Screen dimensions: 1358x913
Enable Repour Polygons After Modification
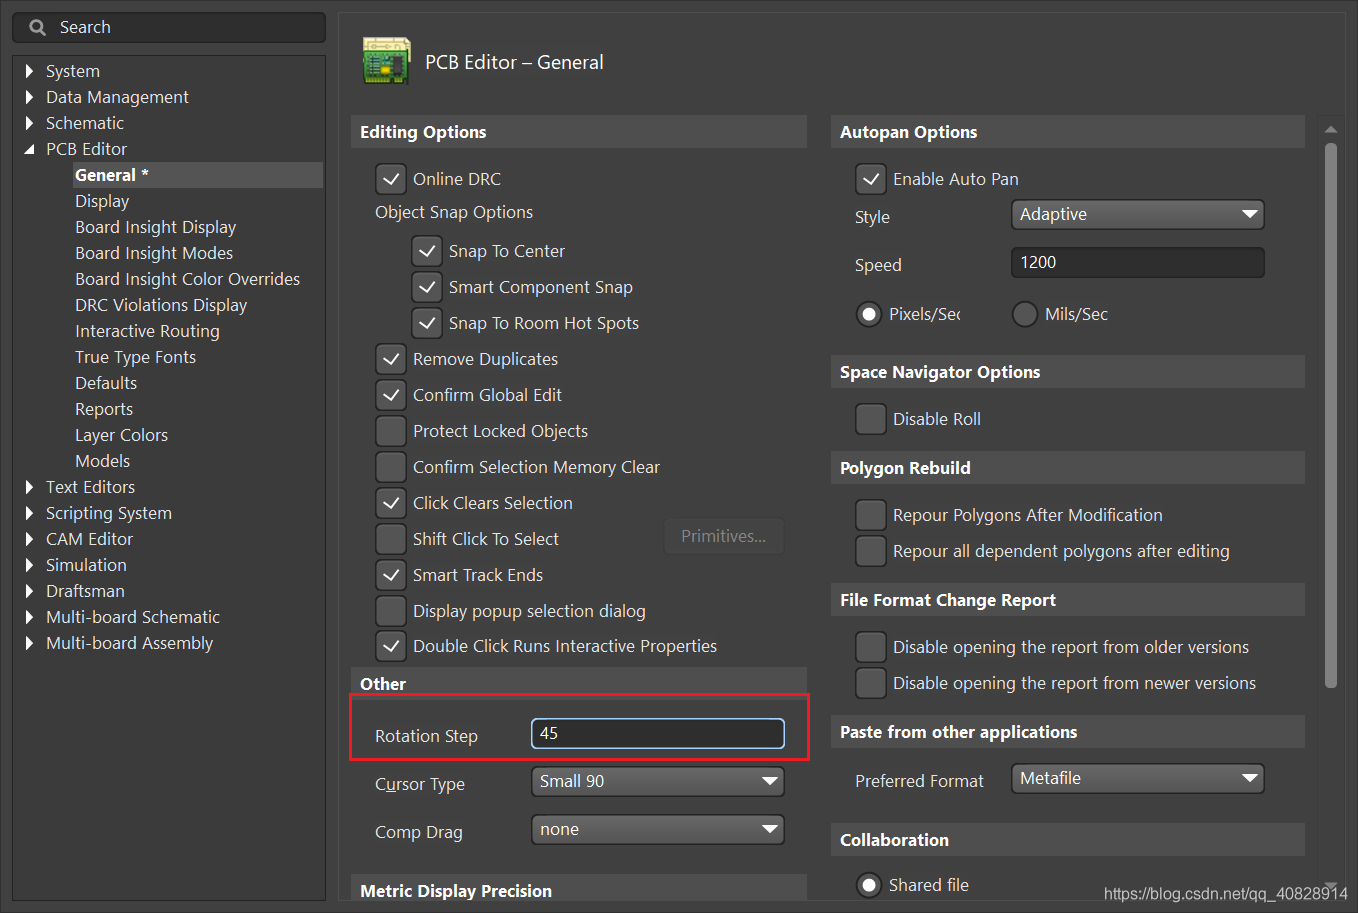(x=871, y=515)
